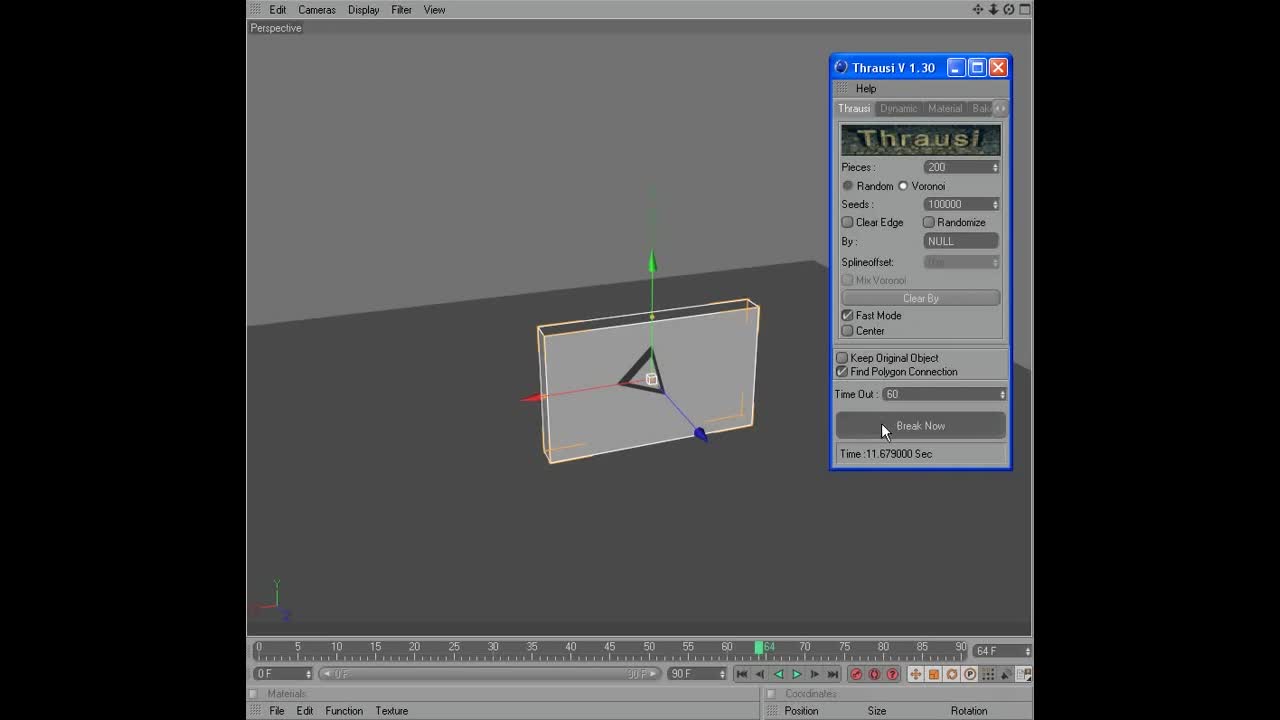Switch to the Material tab

coord(944,108)
